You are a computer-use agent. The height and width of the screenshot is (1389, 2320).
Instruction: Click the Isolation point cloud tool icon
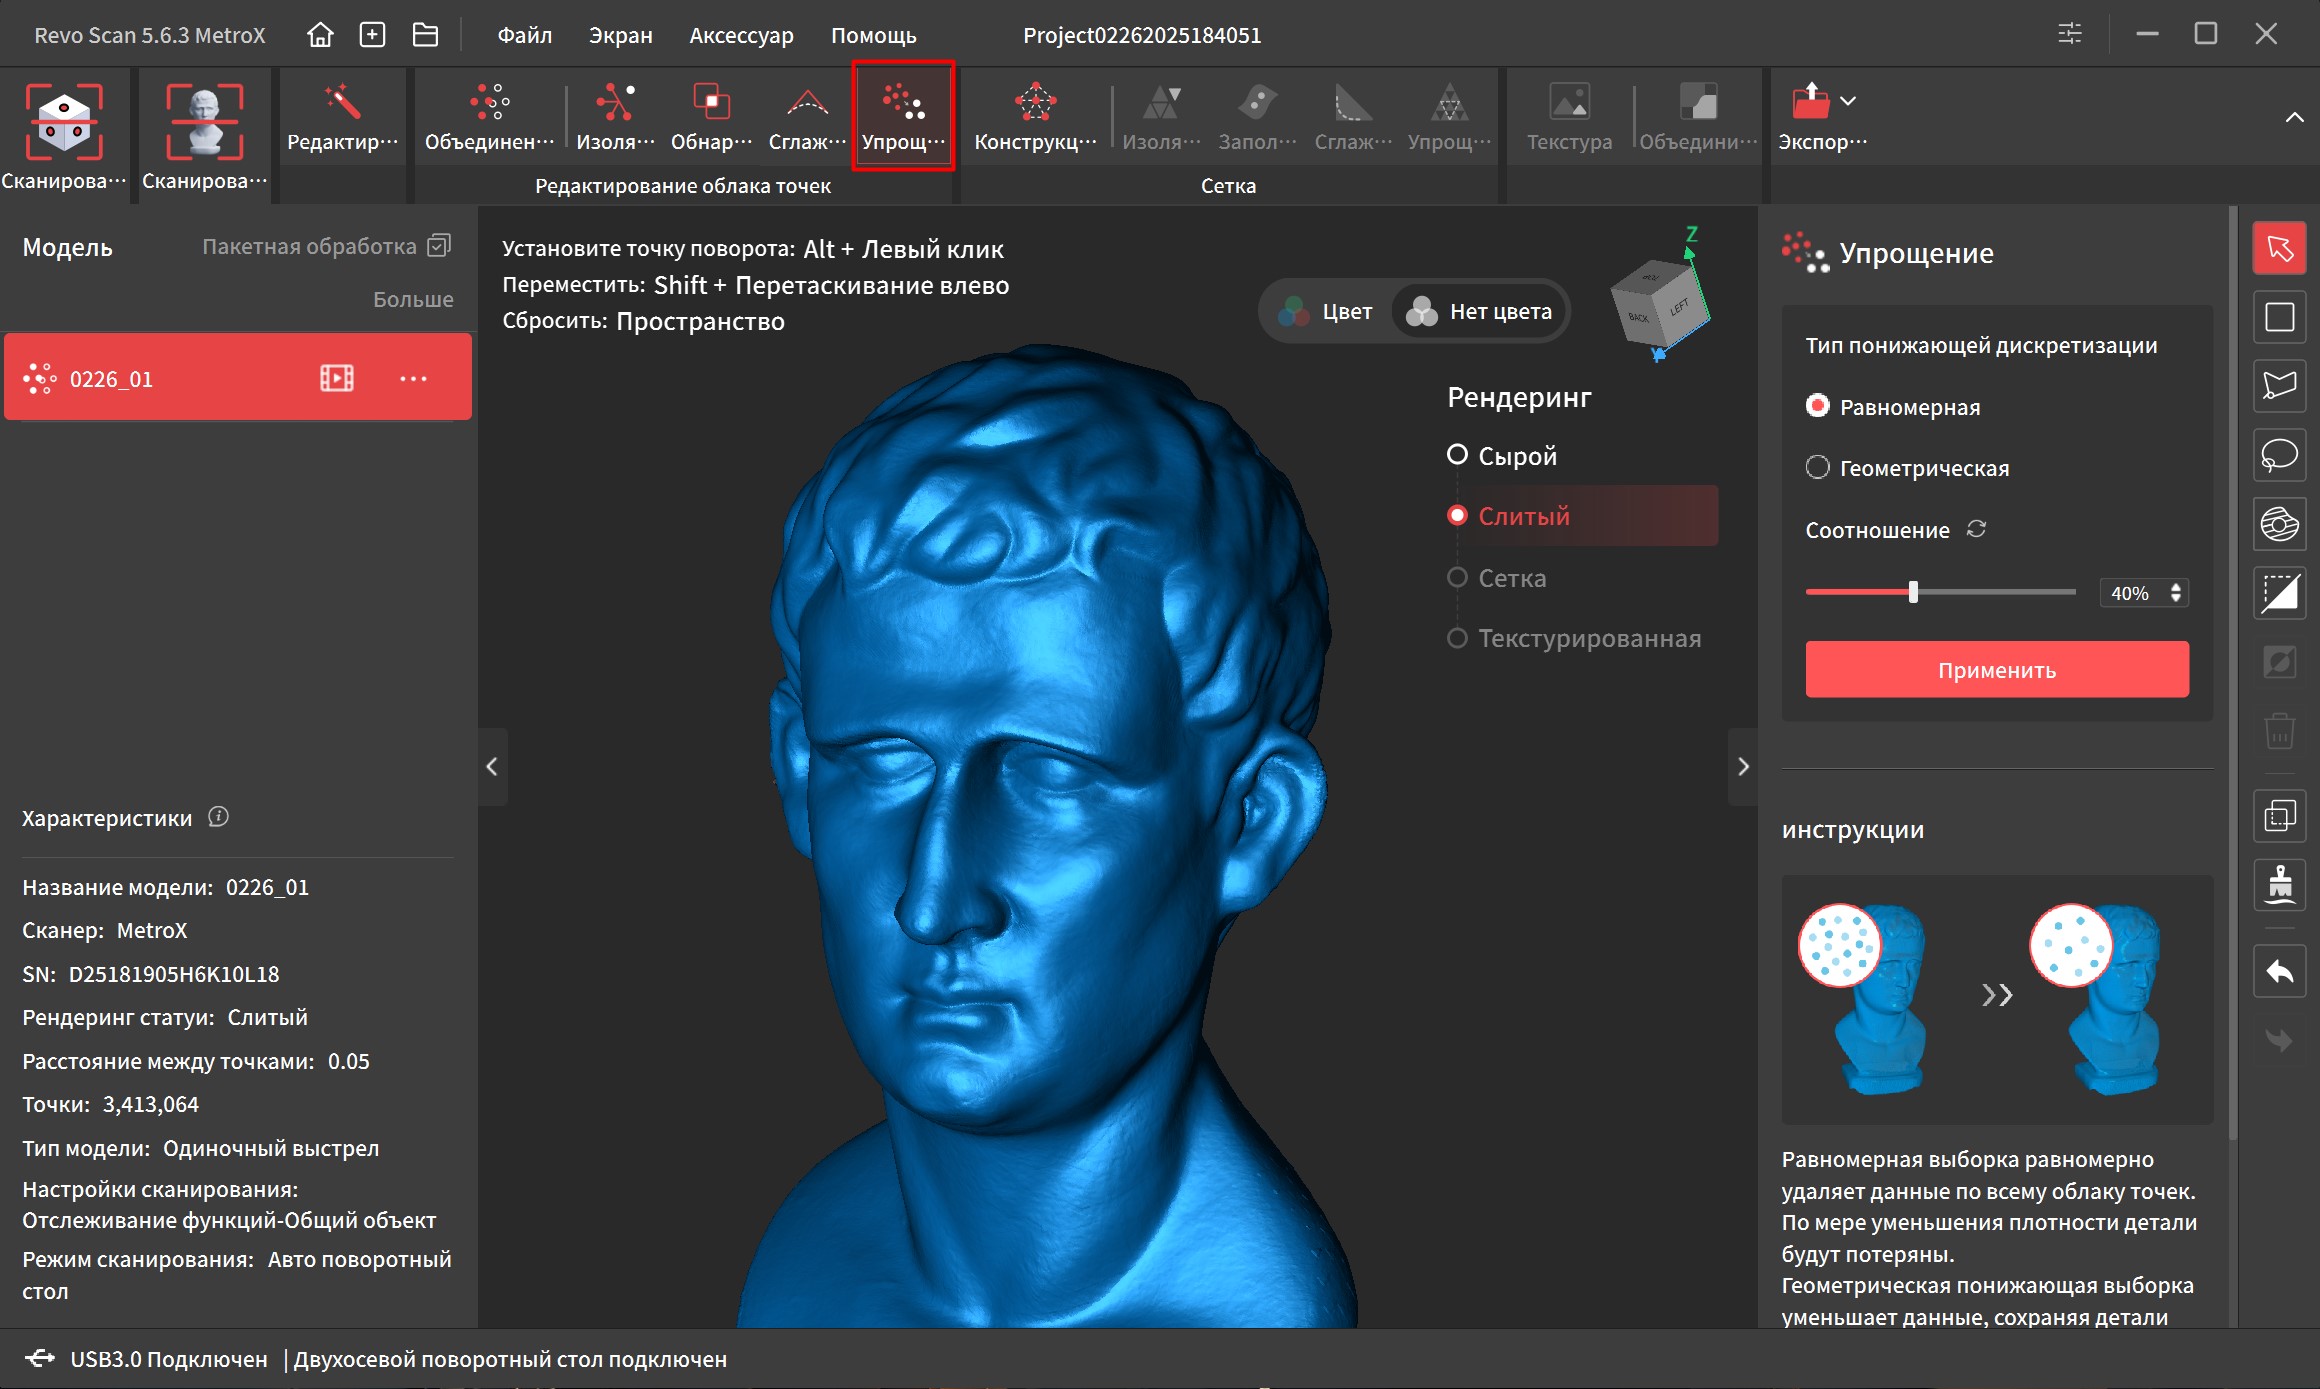(614, 104)
